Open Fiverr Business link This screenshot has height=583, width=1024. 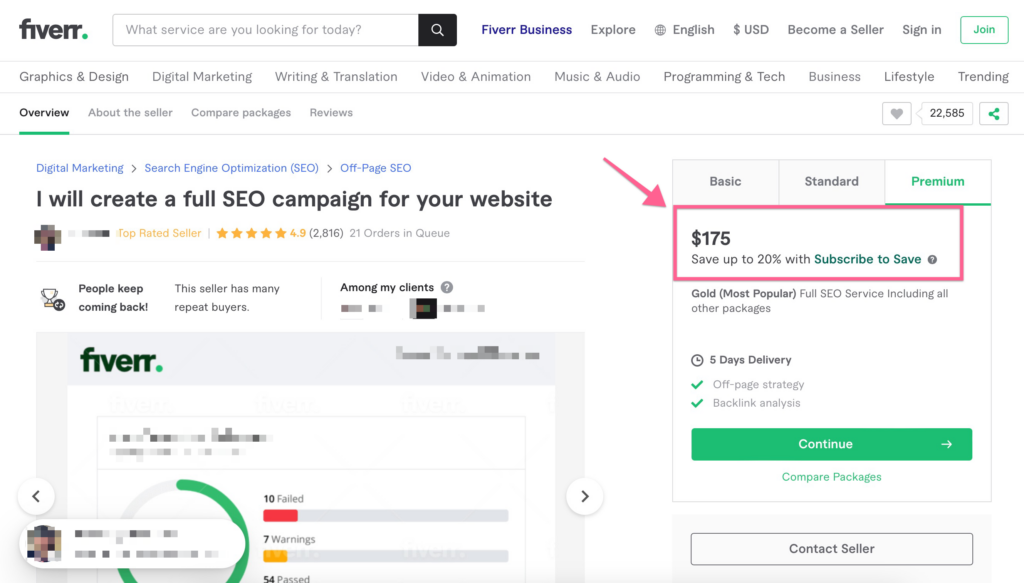coord(526,30)
